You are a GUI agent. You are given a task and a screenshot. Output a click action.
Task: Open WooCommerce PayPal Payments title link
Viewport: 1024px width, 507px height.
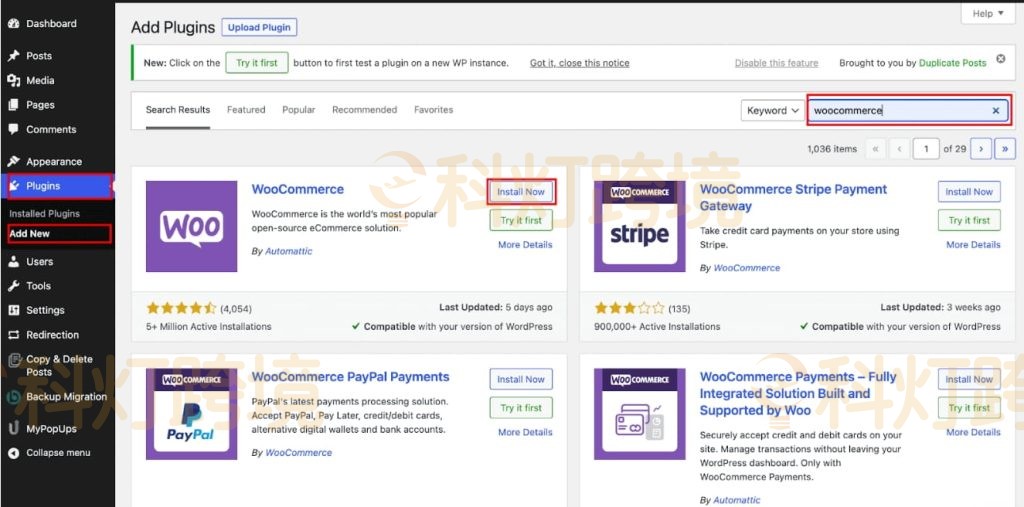tap(351, 377)
